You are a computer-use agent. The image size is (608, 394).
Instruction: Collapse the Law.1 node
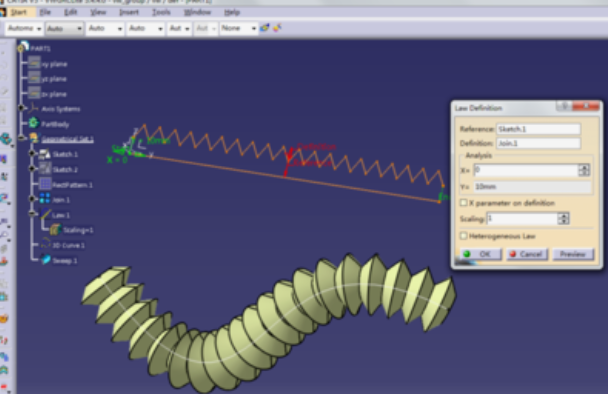click(32, 214)
